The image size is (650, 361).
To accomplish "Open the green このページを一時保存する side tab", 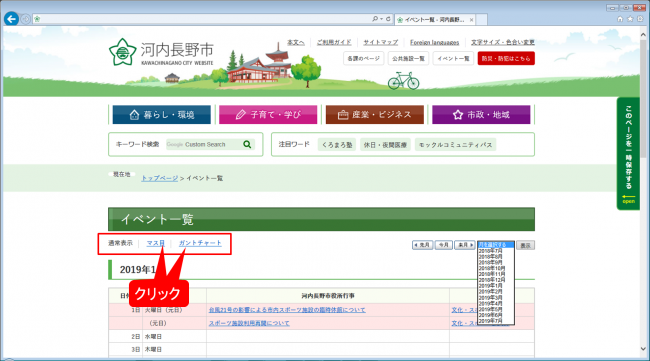I will click(628, 153).
